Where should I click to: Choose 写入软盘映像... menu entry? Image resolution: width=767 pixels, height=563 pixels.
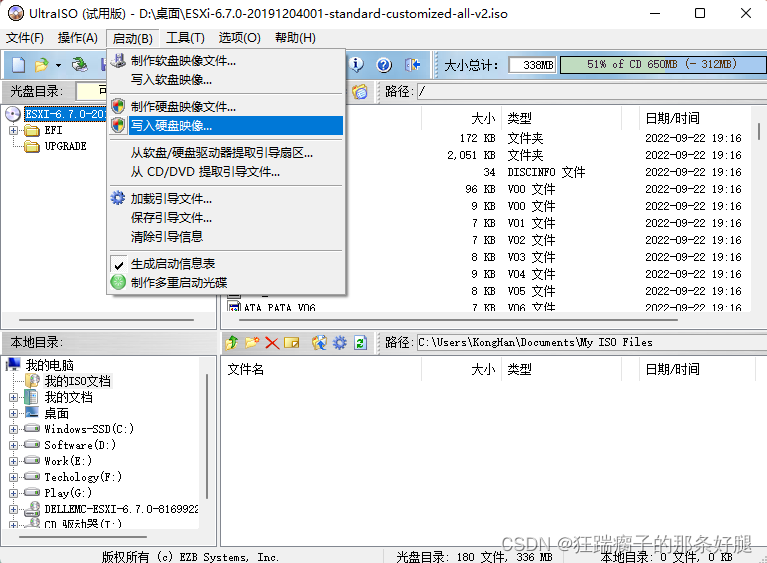[226, 80]
